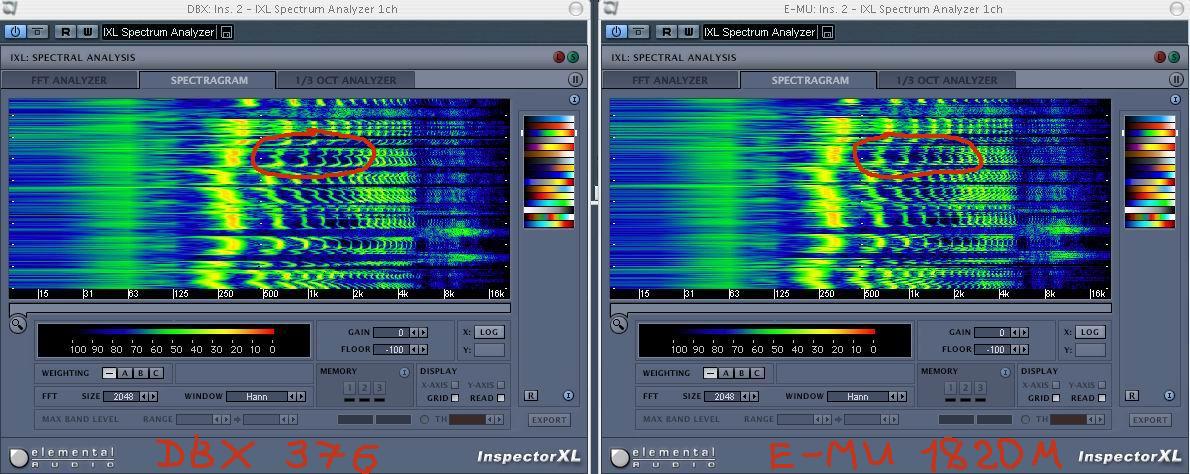The height and width of the screenshot is (474, 1190).
Task: Select weighting C in the E-MU window
Action: coord(756,373)
